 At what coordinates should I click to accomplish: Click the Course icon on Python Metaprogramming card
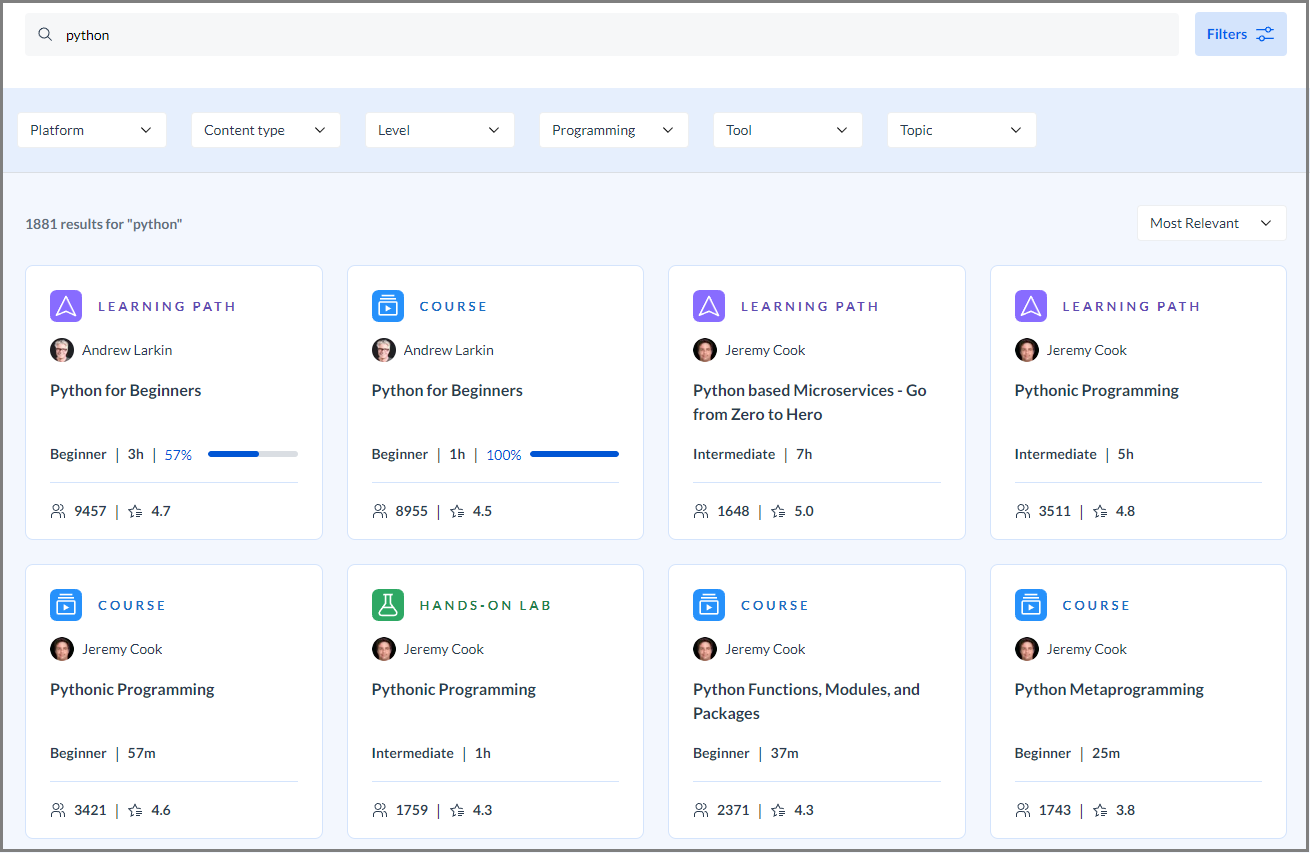(x=1031, y=605)
